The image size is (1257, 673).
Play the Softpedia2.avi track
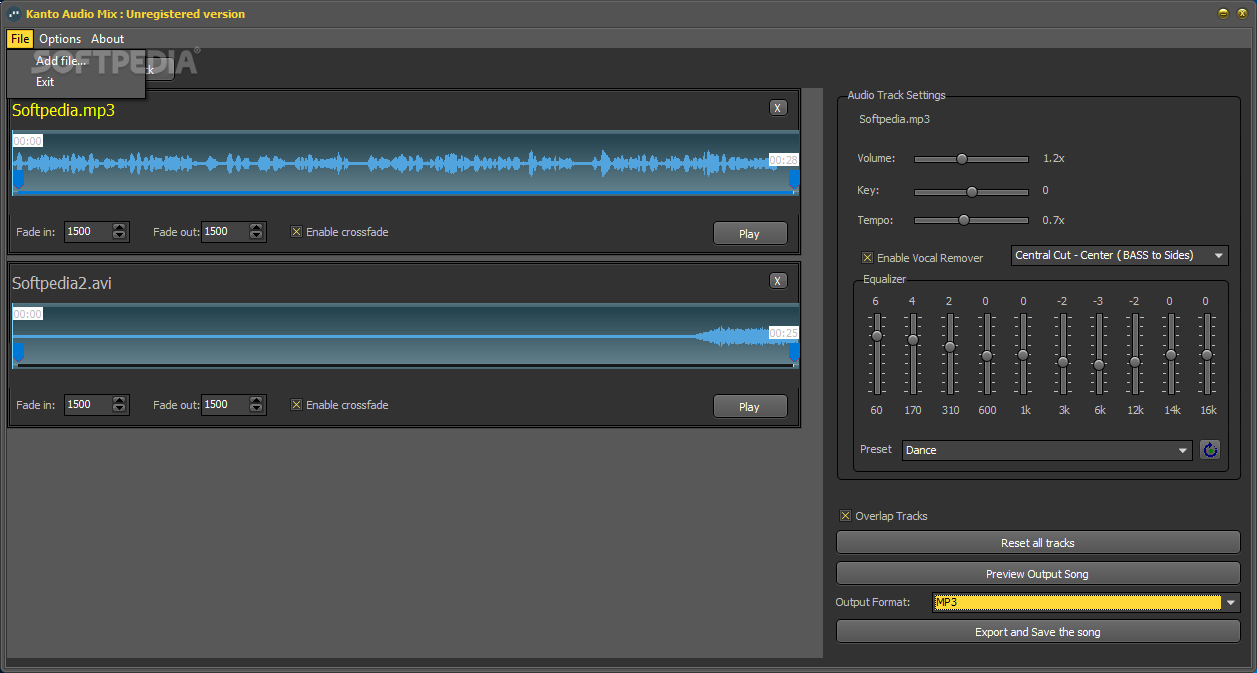(x=750, y=406)
